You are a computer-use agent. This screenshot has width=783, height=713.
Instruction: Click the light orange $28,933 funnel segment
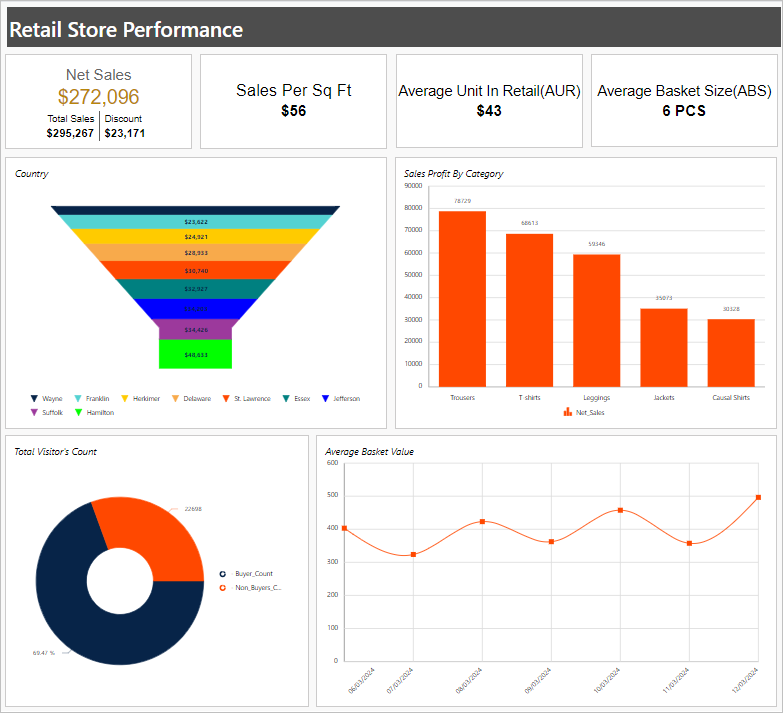click(x=195, y=253)
